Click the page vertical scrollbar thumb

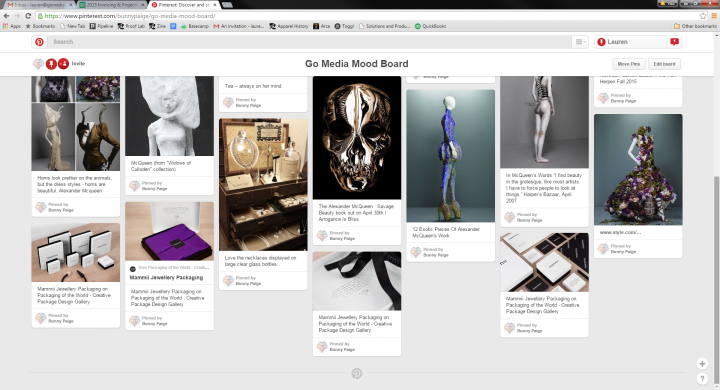(717, 280)
